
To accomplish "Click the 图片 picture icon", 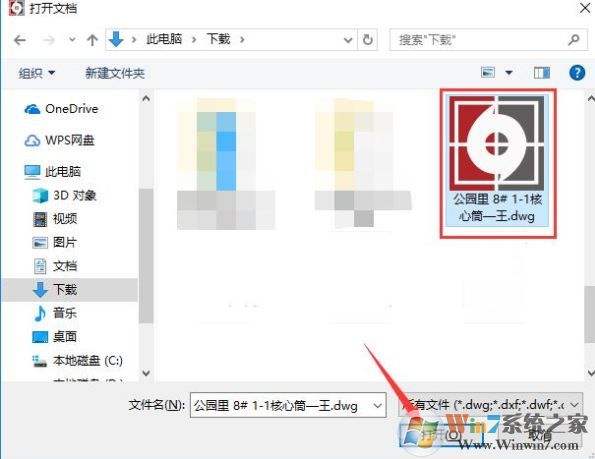I will click(x=40, y=243).
